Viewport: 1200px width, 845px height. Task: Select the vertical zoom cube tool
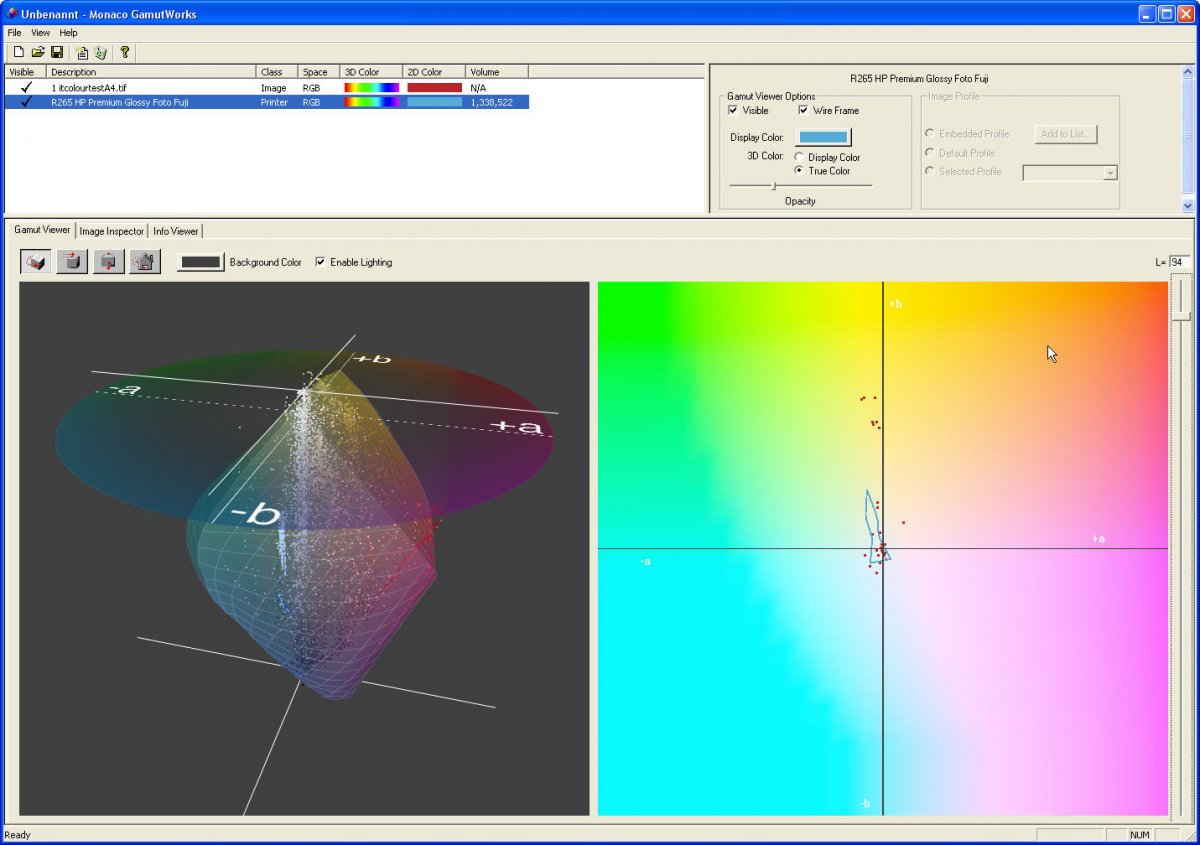pos(108,262)
